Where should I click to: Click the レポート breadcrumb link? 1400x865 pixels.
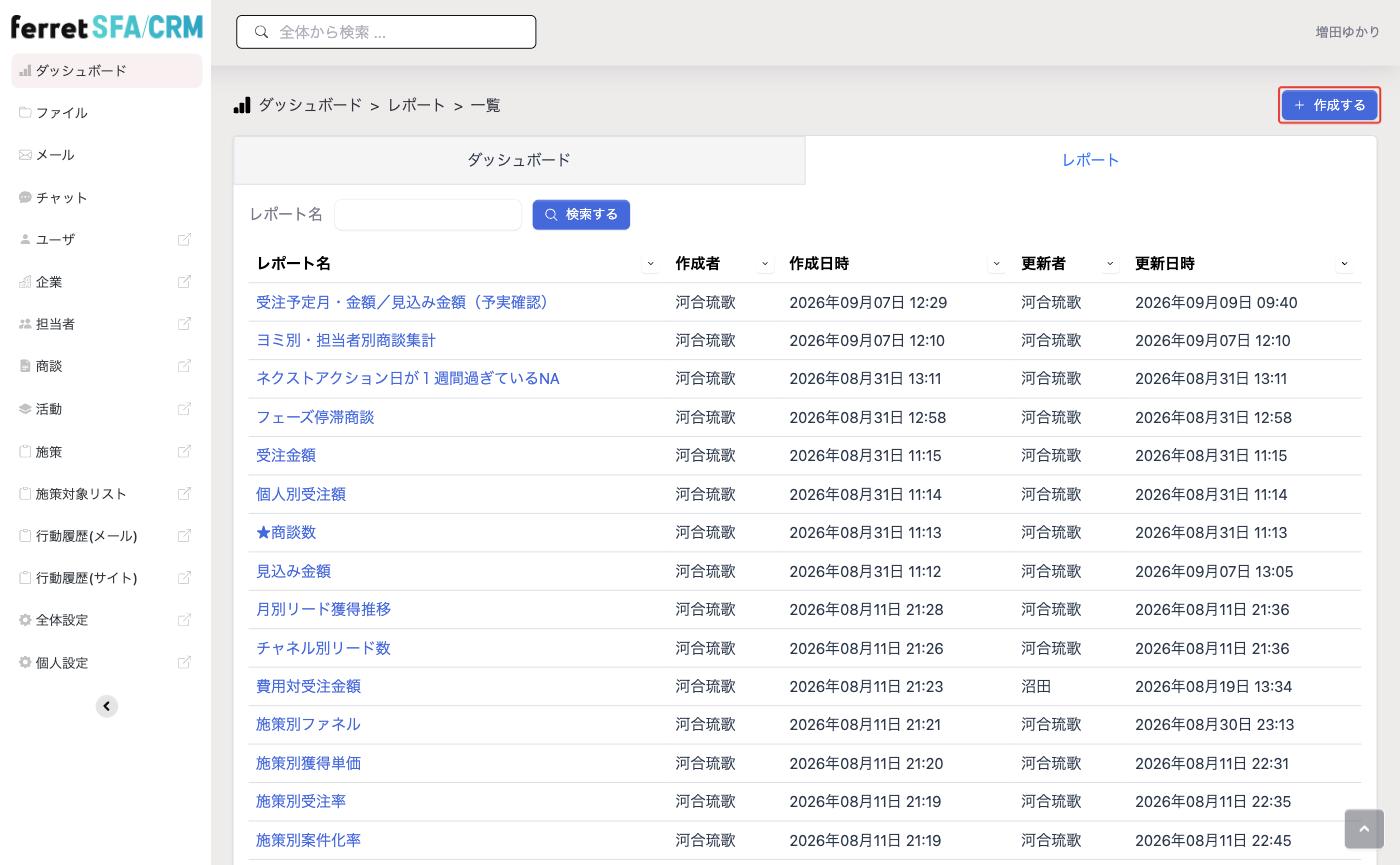tap(416, 105)
